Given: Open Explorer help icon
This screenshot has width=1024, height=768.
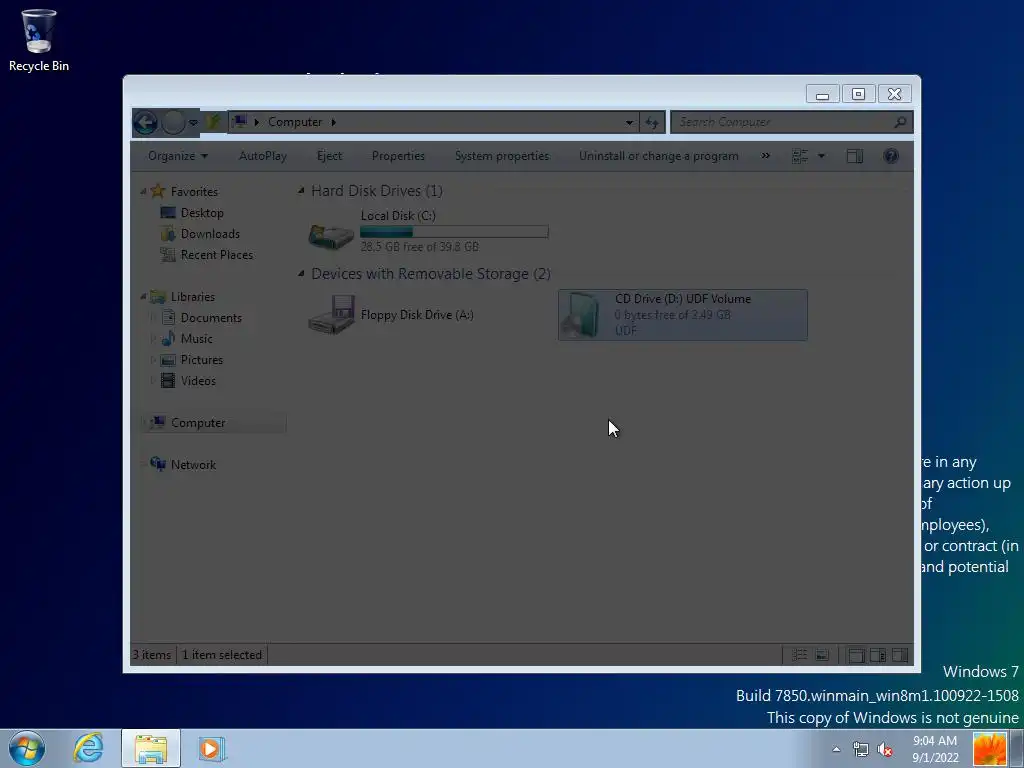Looking at the screenshot, I should coord(891,156).
